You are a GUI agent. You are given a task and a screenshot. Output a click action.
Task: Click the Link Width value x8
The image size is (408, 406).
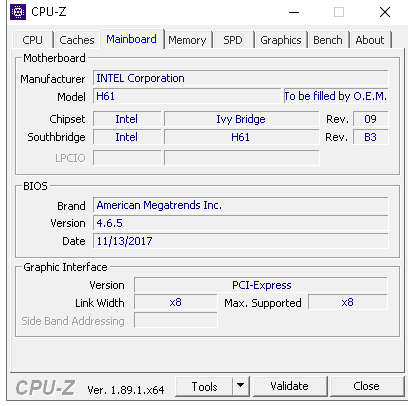(175, 302)
